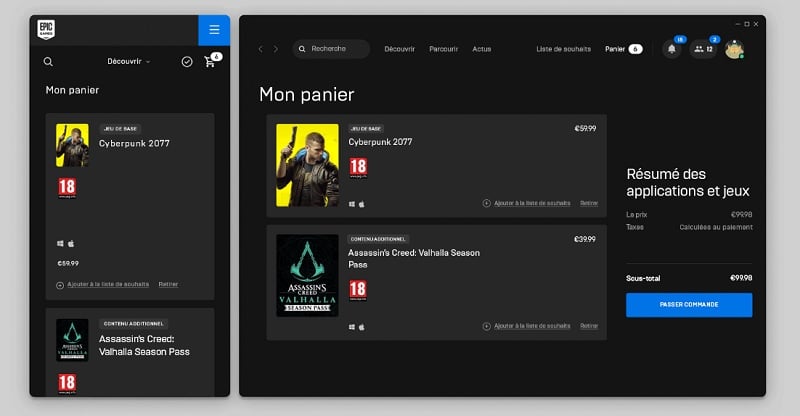Image resolution: width=800 pixels, height=416 pixels.
Task: Open the friends list icon
Action: [x=703, y=49]
